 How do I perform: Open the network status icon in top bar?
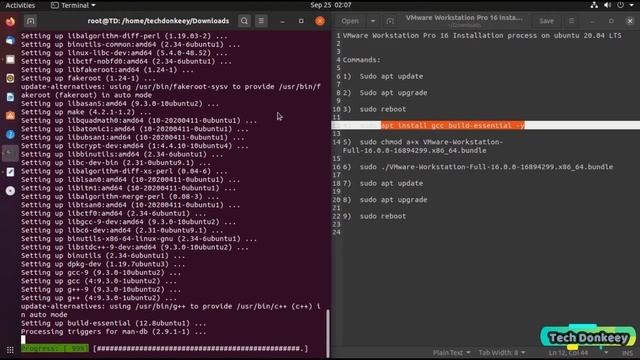point(594,5)
